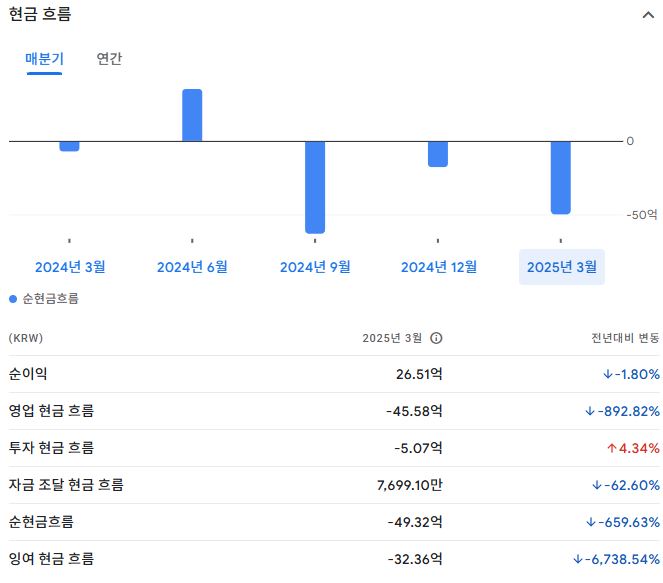Collapse the 현금 흐름 section chevron
Viewport: 663px width, 583px height.
click(x=648, y=15)
